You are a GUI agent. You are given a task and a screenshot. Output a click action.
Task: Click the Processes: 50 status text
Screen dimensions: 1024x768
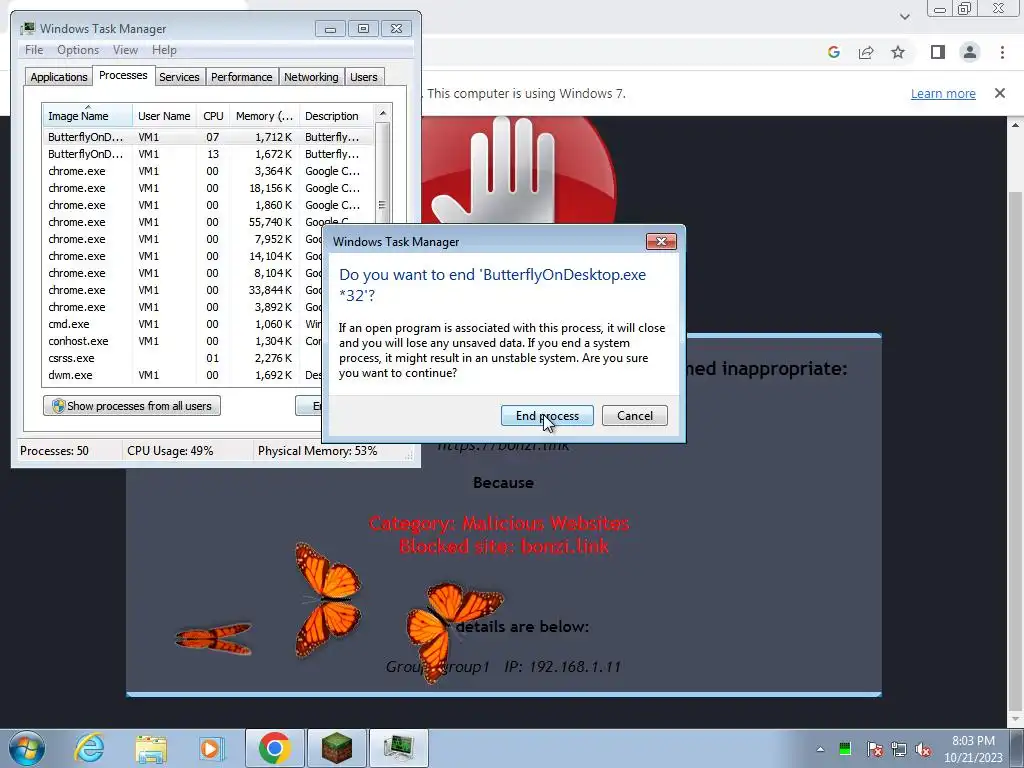tap(54, 451)
